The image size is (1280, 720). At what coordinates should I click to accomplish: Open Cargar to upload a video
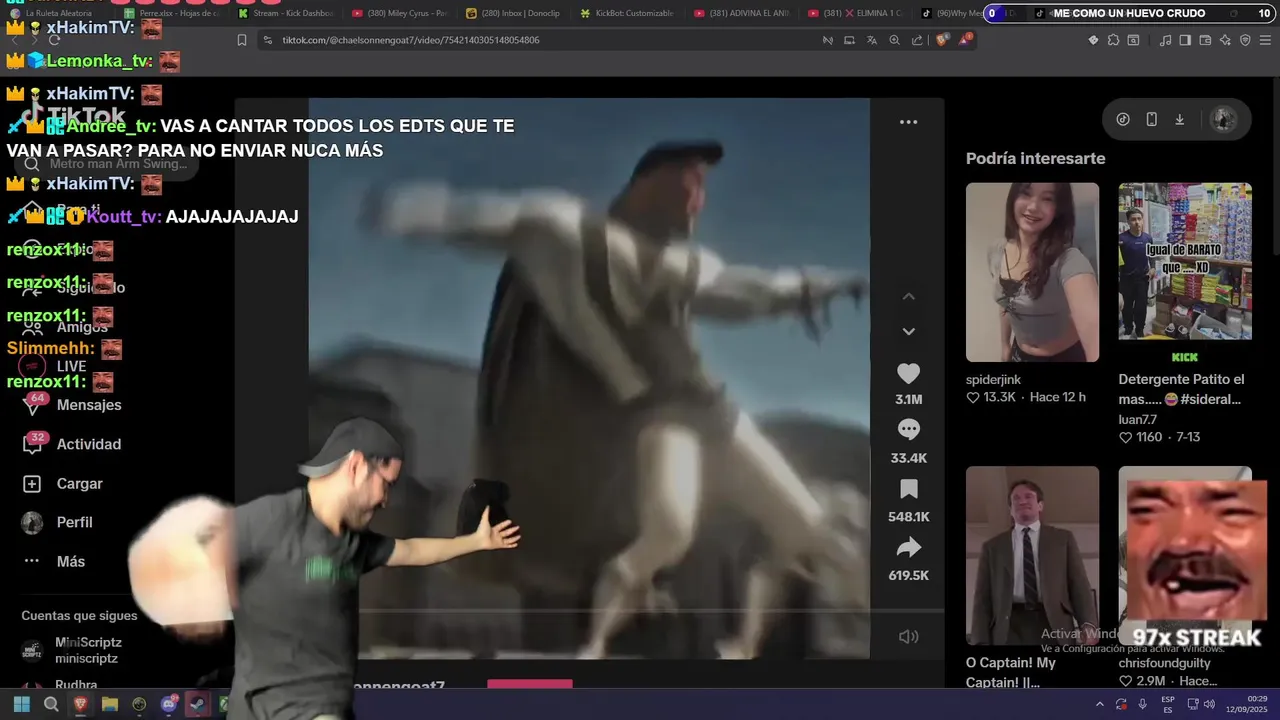coord(63,483)
